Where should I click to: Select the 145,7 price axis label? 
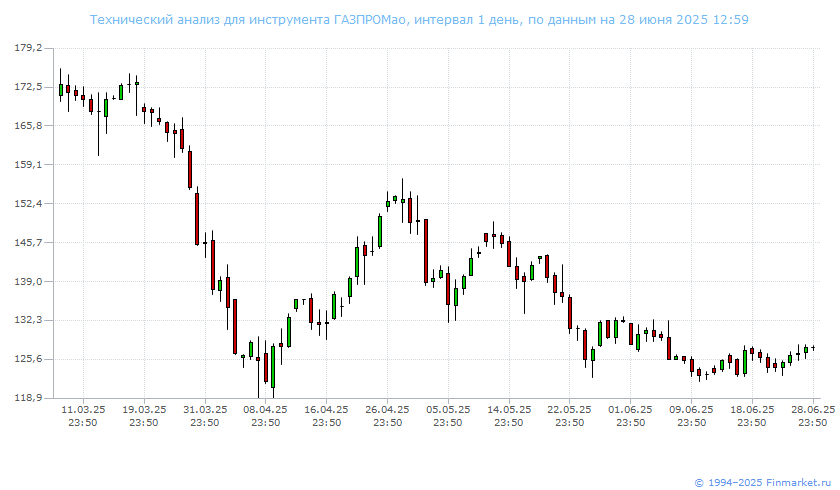28,242
